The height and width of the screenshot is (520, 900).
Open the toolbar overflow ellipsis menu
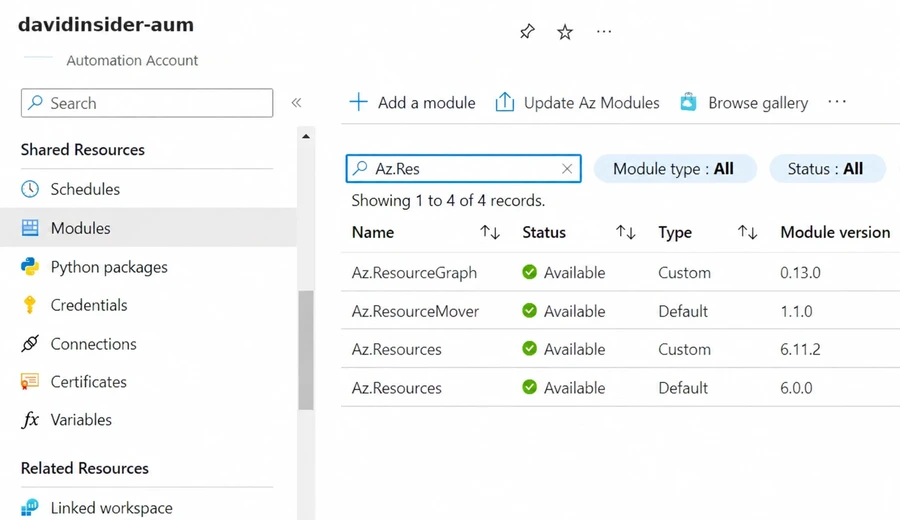[x=837, y=102]
